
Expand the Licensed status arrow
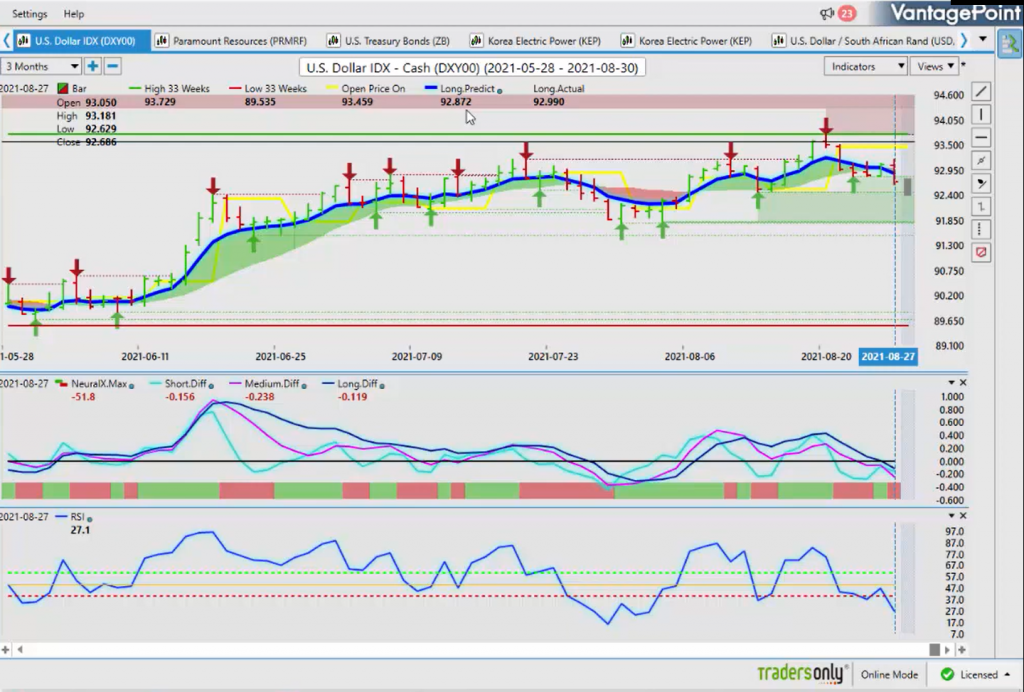(x=1007, y=674)
